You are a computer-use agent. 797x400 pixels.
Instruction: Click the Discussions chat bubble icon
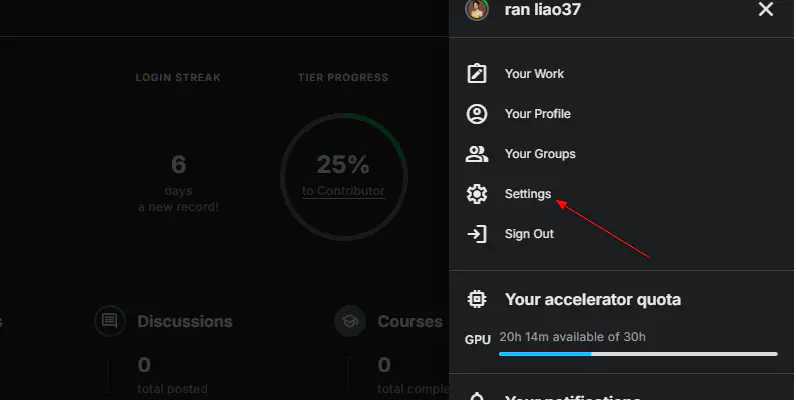(x=109, y=321)
